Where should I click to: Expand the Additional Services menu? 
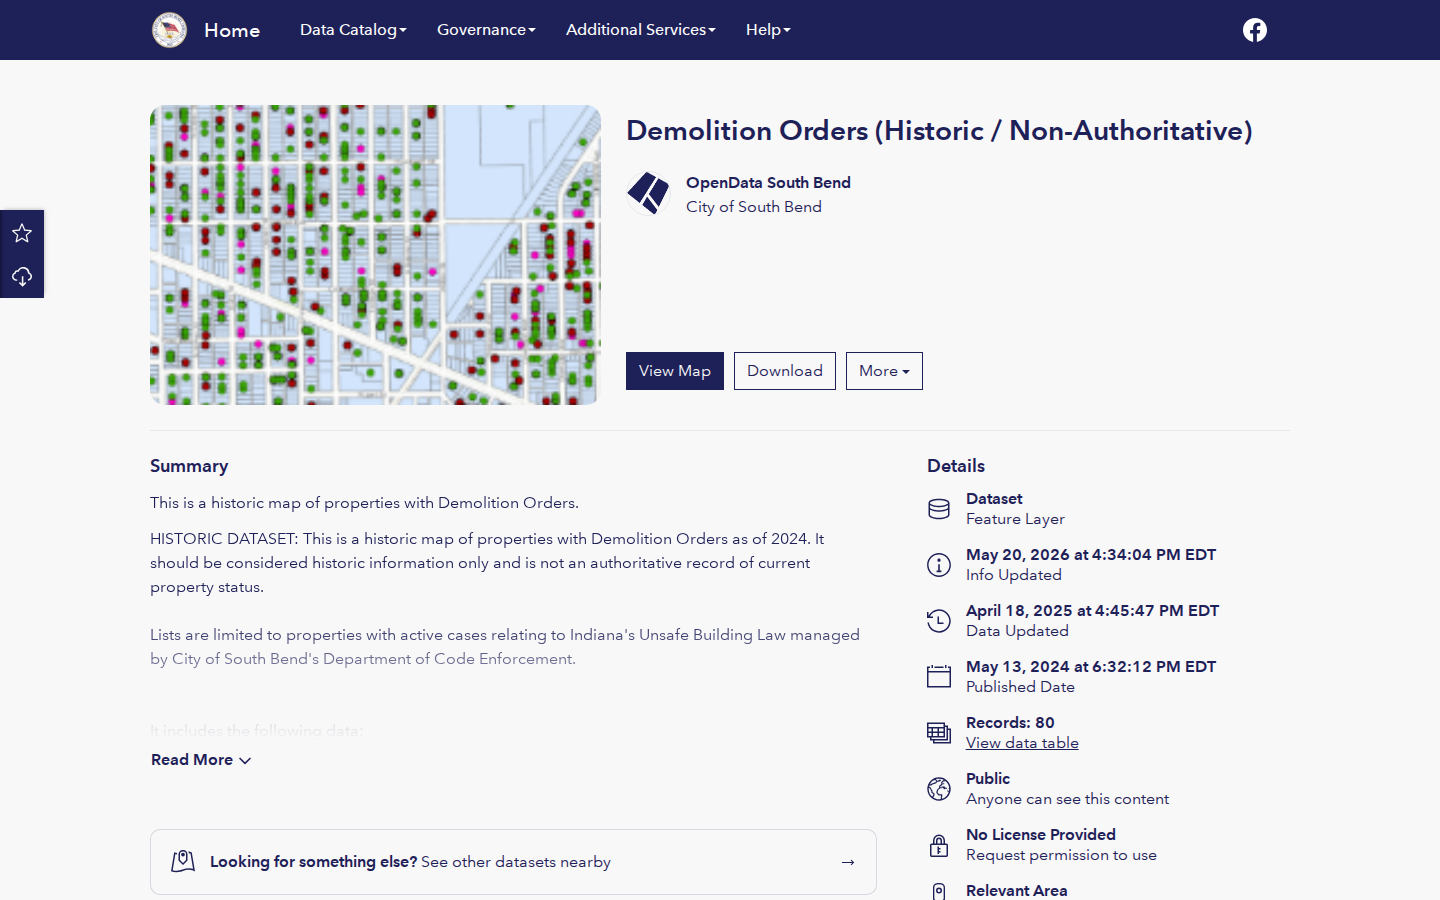(641, 30)
